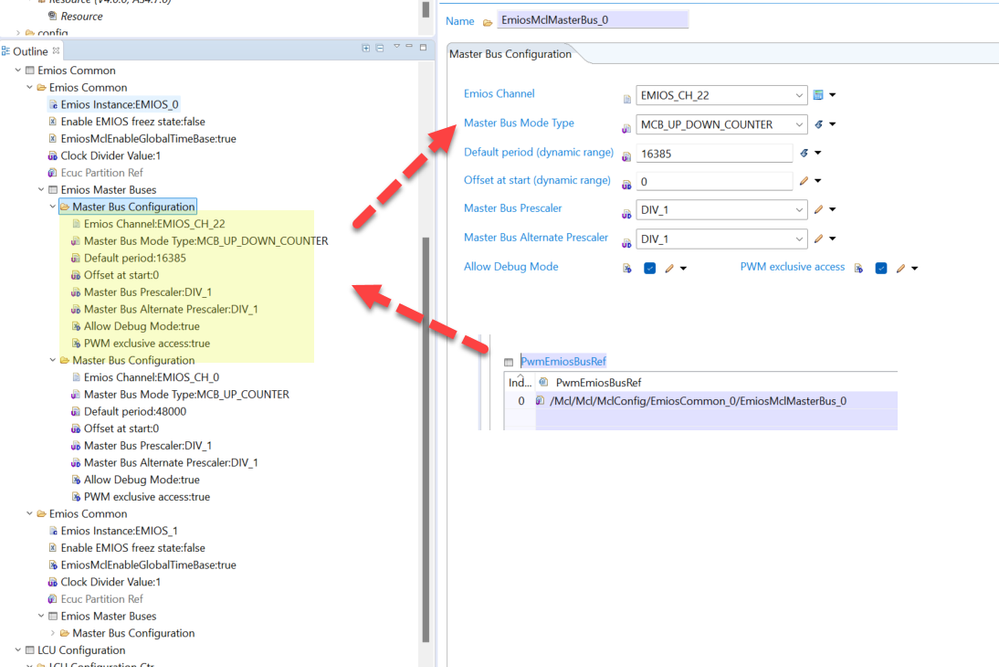Click reference icon in PwmEmiosBusRef column header
999x667 pixels.
point(543,382)
